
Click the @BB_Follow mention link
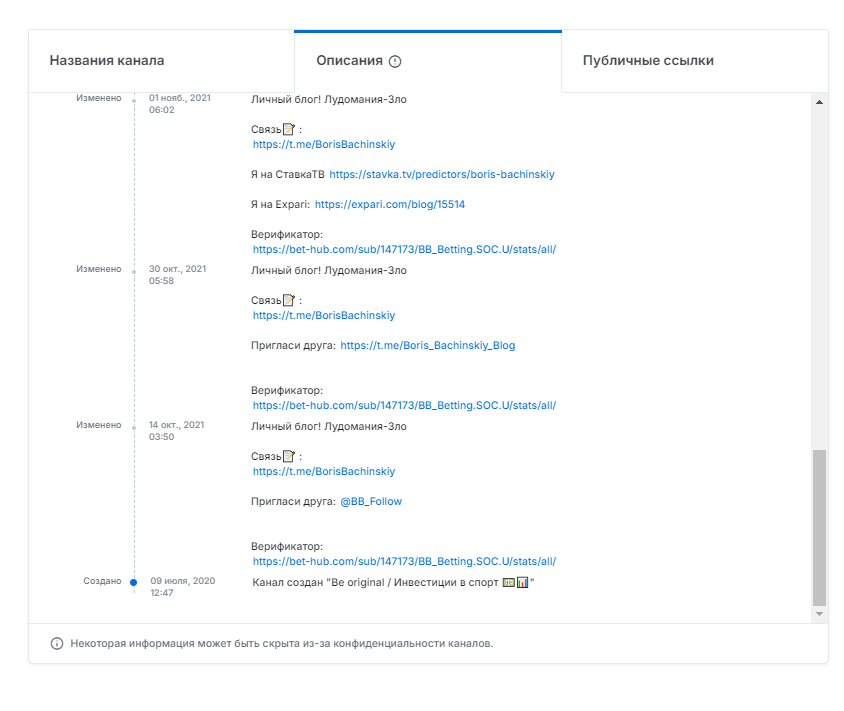[371, 501]
